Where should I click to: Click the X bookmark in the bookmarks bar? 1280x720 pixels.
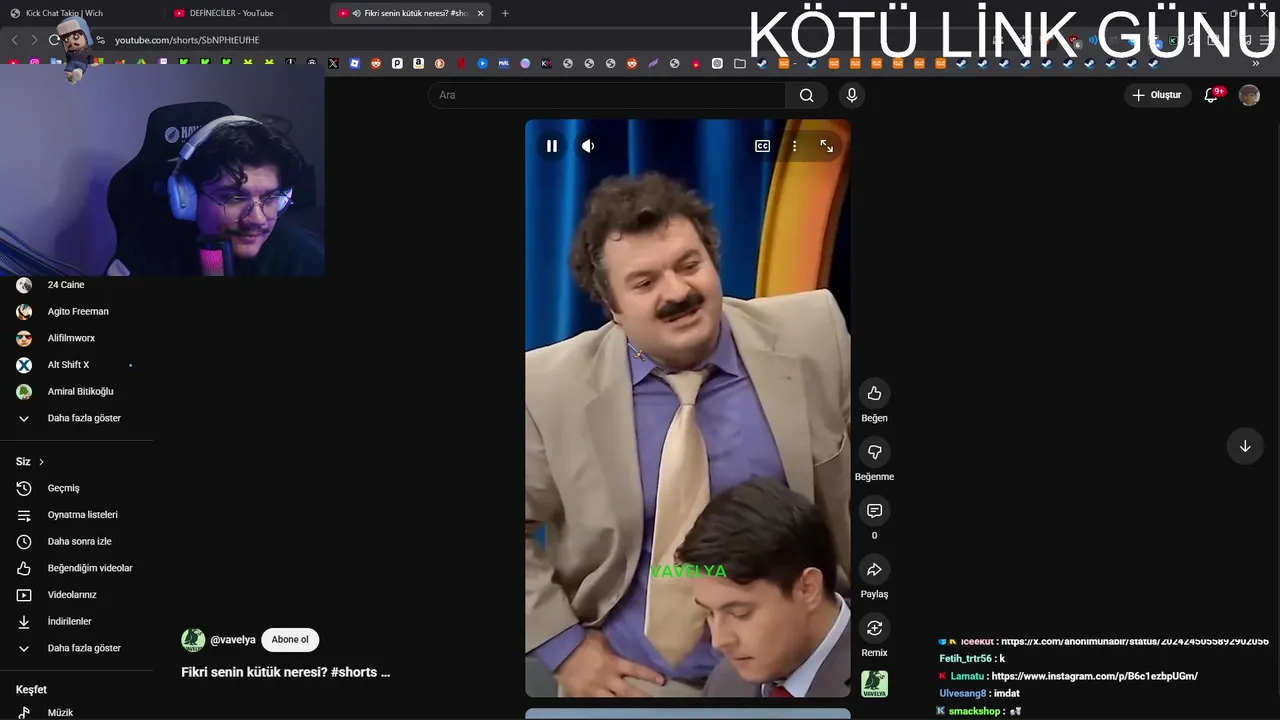(x=333, y=63)
